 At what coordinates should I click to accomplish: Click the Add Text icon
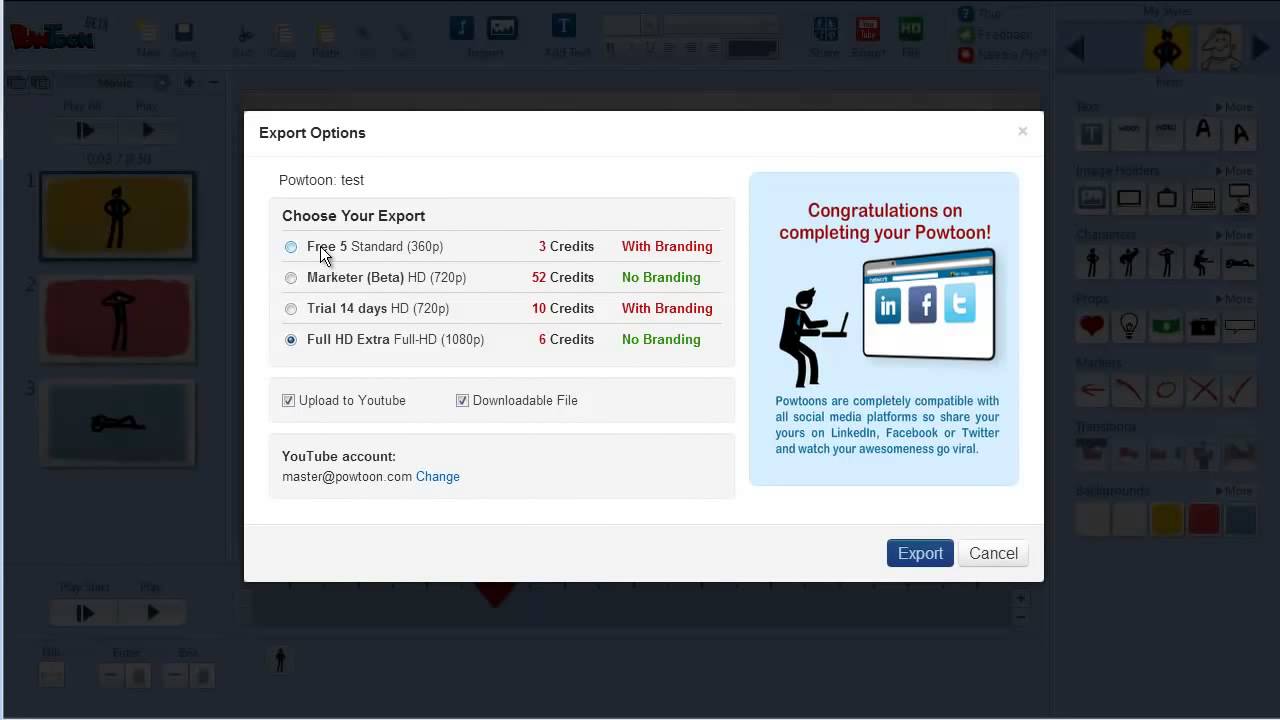564,26
